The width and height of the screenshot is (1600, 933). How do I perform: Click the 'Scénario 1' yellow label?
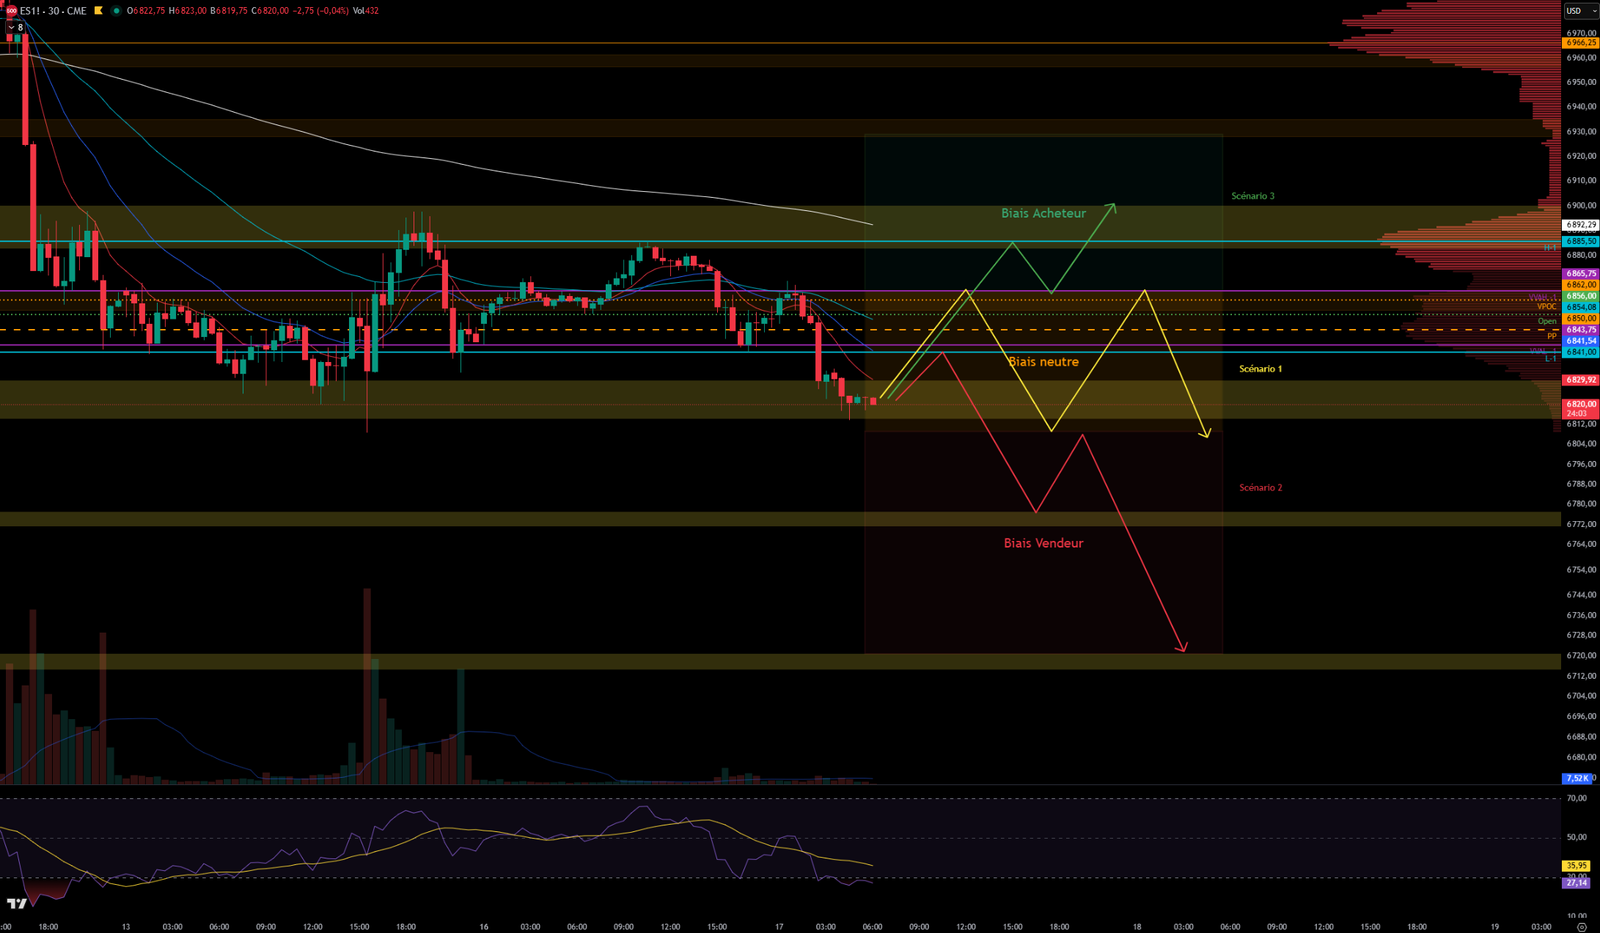point(1260,369)
